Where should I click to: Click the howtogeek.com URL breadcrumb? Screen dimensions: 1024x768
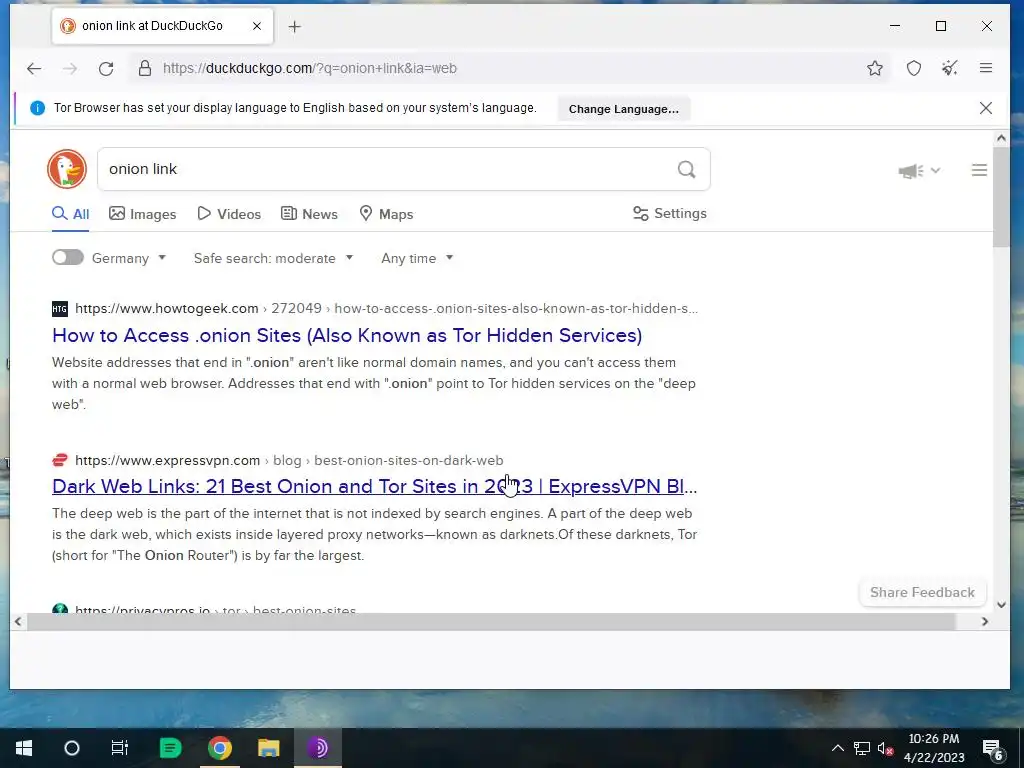point(386,308)
